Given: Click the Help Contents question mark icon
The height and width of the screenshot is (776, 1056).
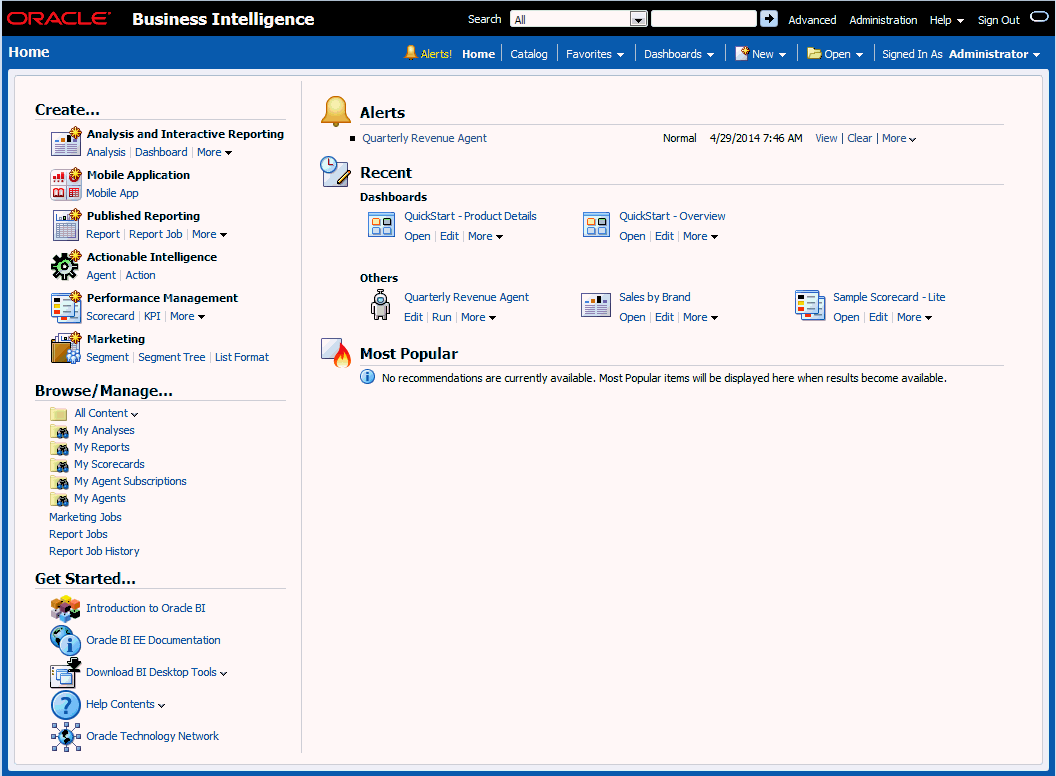Looking at the screenshot, I should [65, 705].
